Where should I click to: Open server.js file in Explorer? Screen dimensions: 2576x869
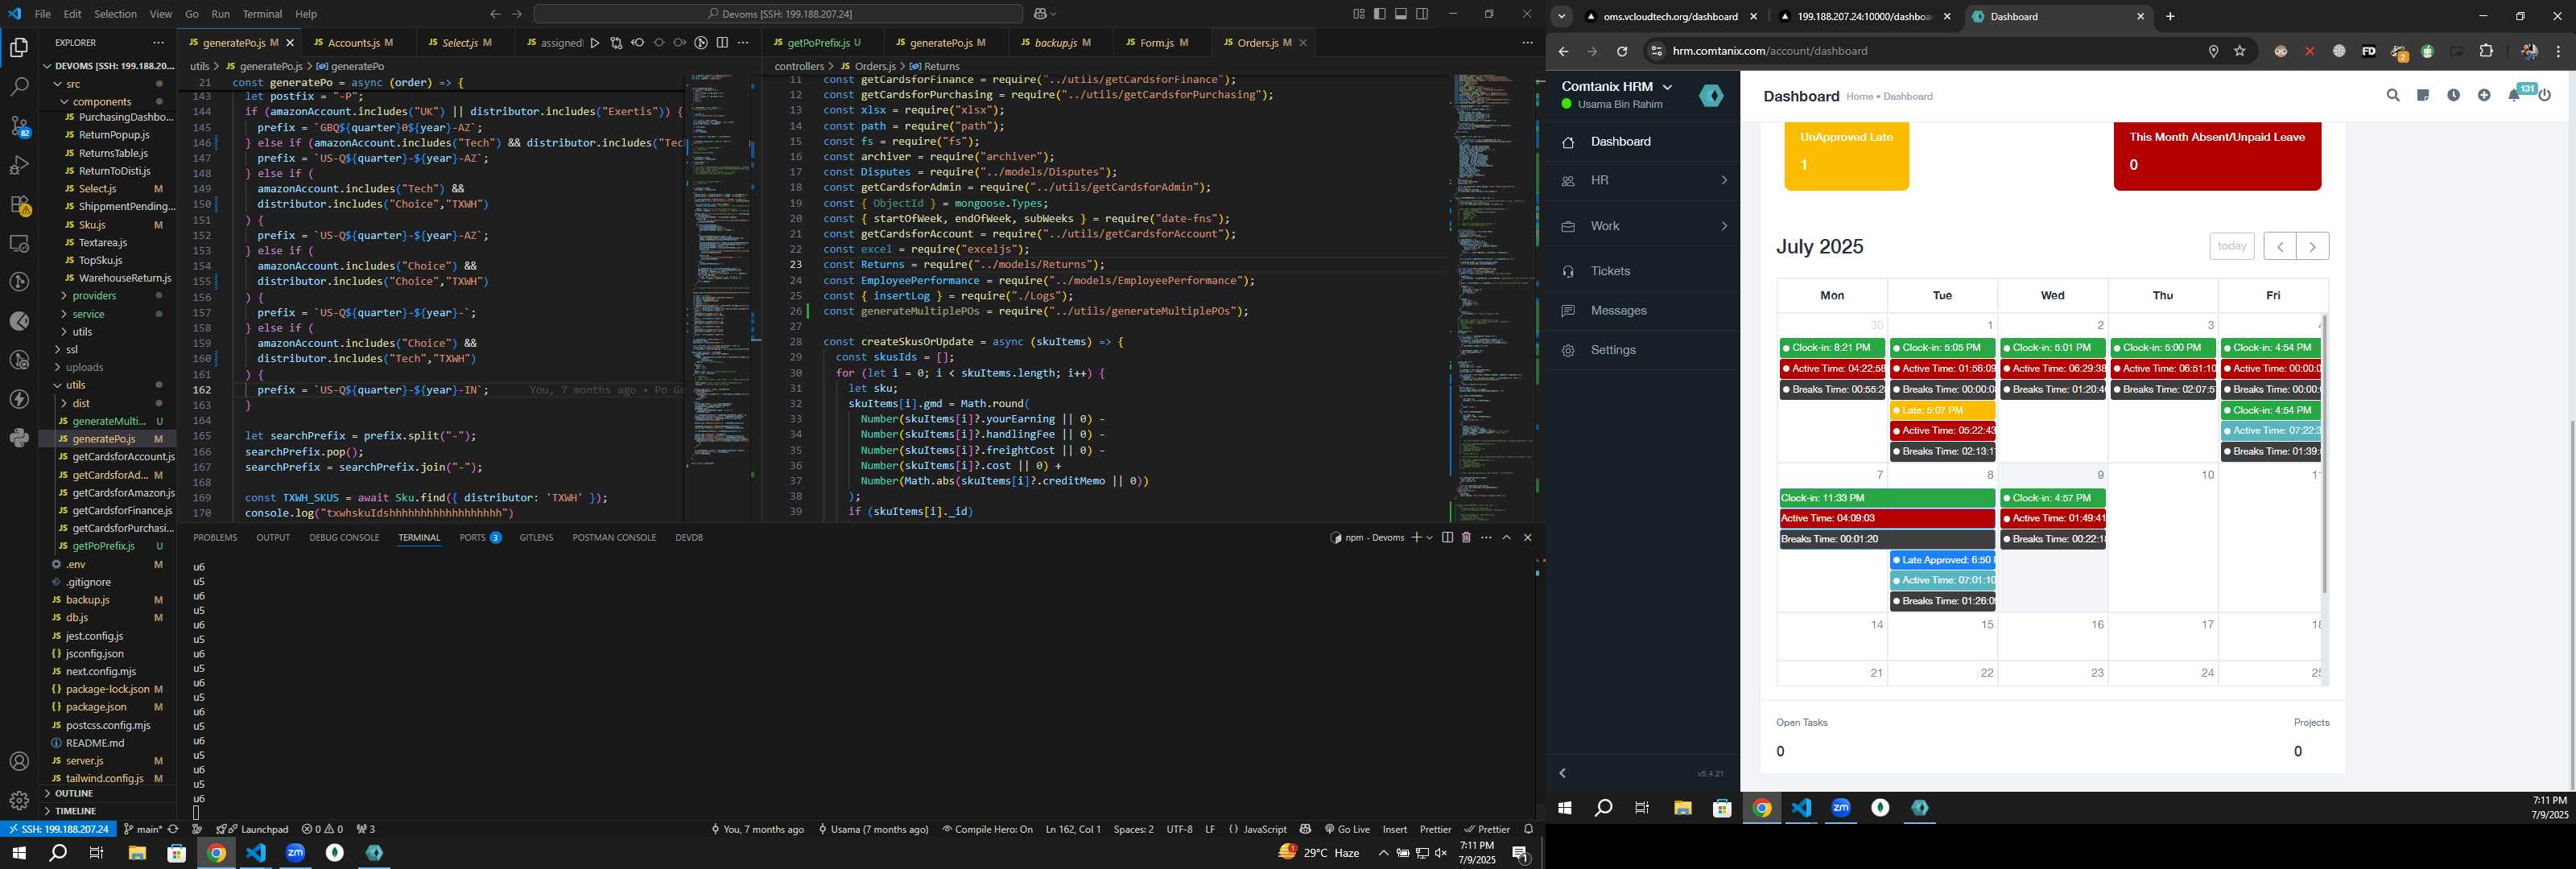click(84, 761)
